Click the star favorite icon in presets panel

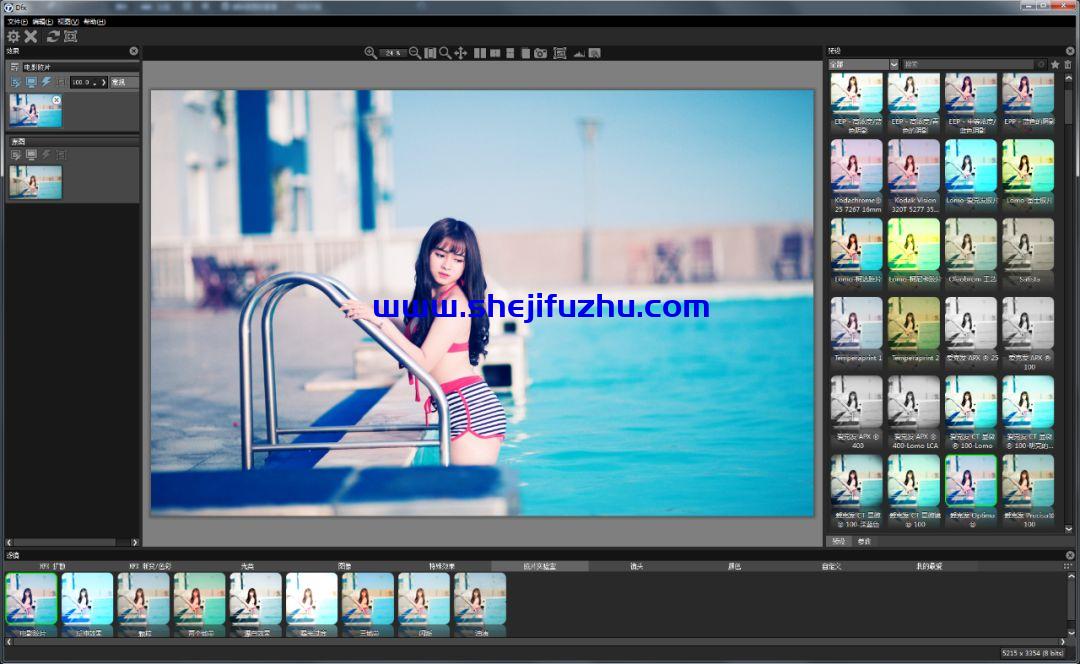pos(1055,64)
